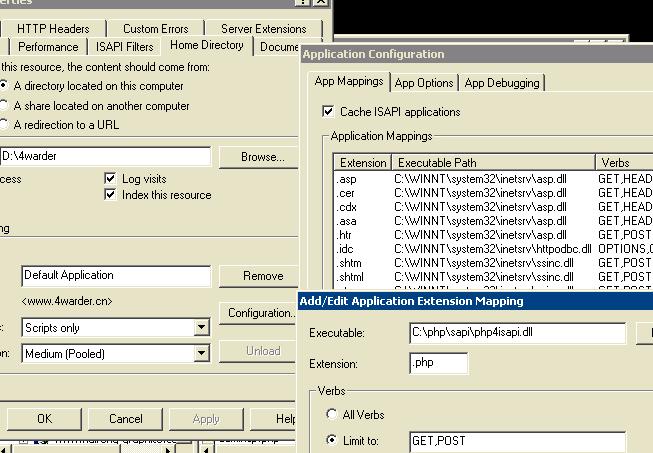The width and height of the screenshot is (653, 453).
Task: Click OK in Properties dialog
Action: click(x=44, y=418)
